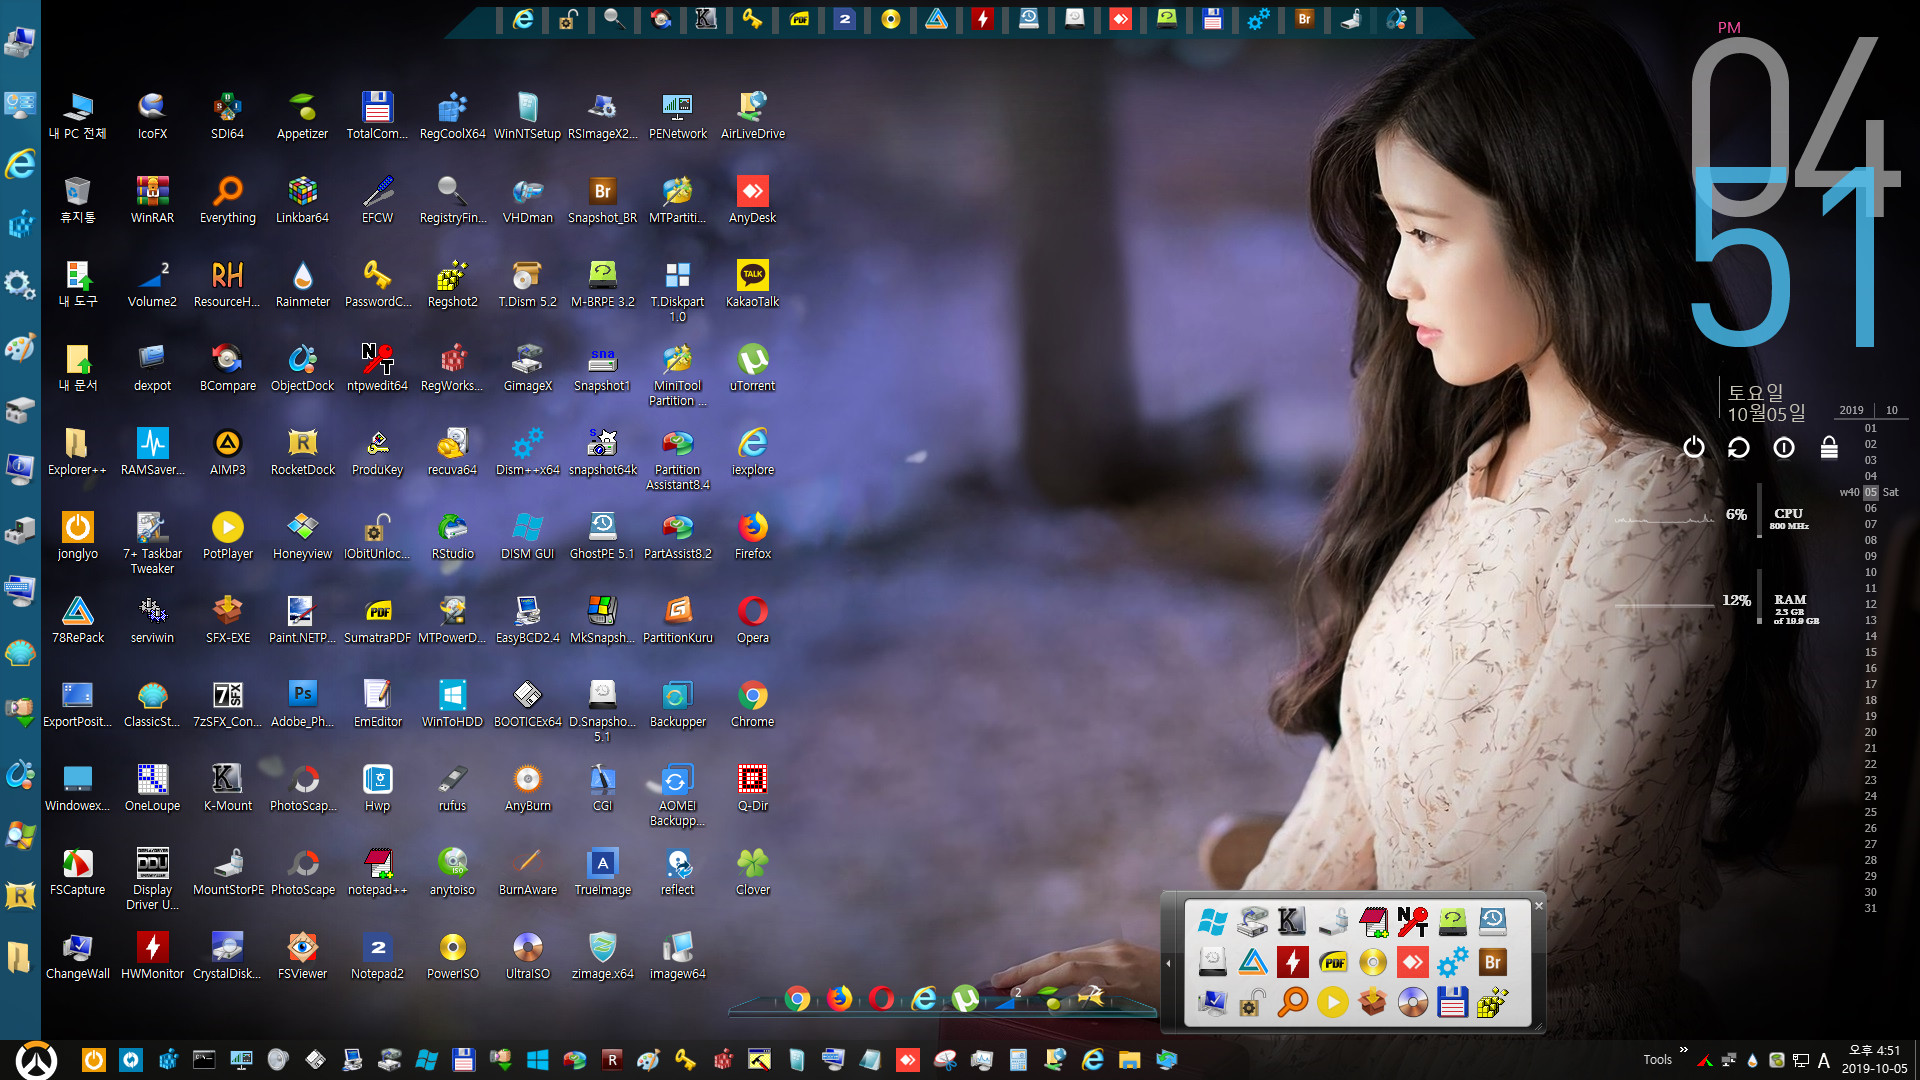Launch AnyDesk desktop shortcut
Image resolution: width=1920 pixels, height=1080 pixels.
752,199
